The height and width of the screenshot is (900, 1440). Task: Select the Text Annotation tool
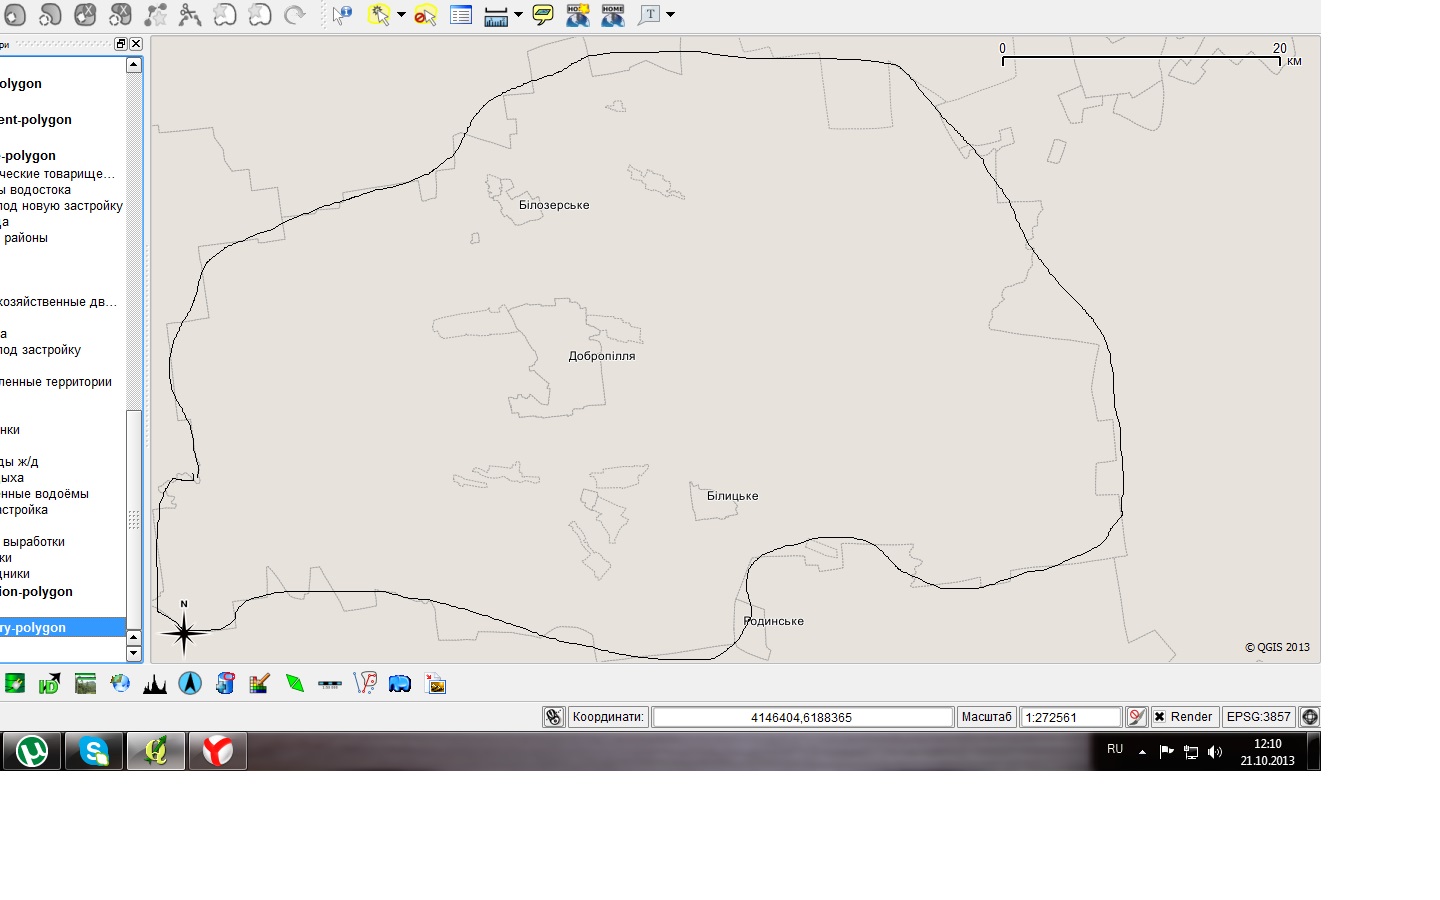pos(650,15)
